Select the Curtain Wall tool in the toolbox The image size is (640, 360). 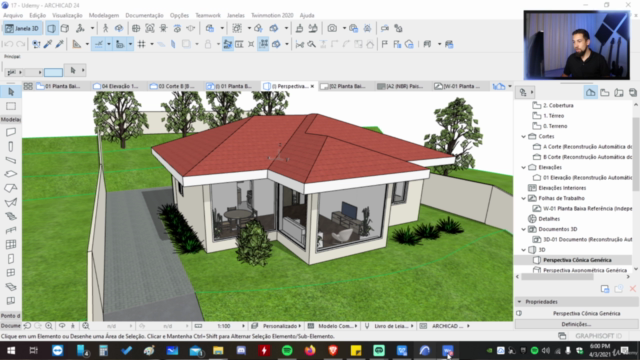[x=11, y=244]
